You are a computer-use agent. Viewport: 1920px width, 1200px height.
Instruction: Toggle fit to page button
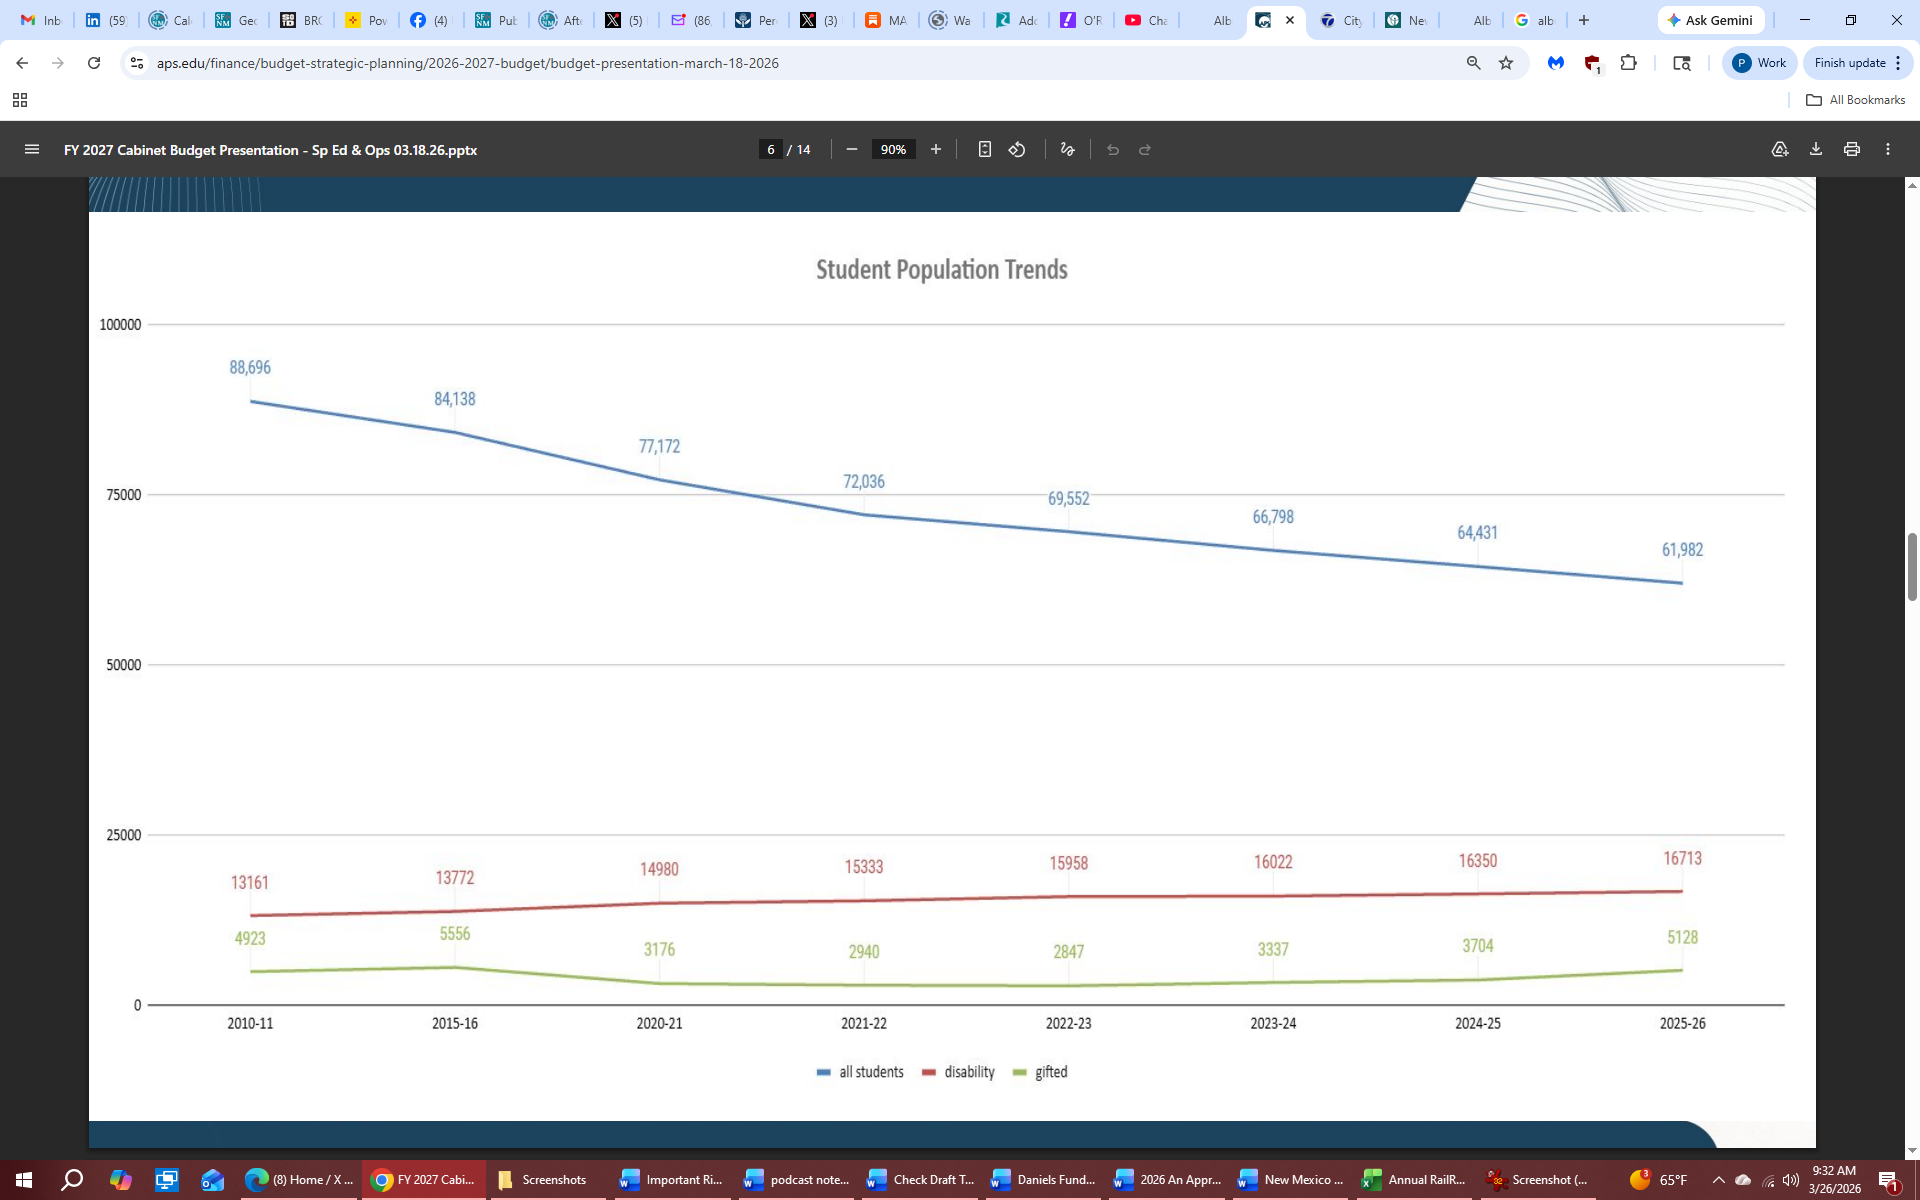tap(984, 149)
